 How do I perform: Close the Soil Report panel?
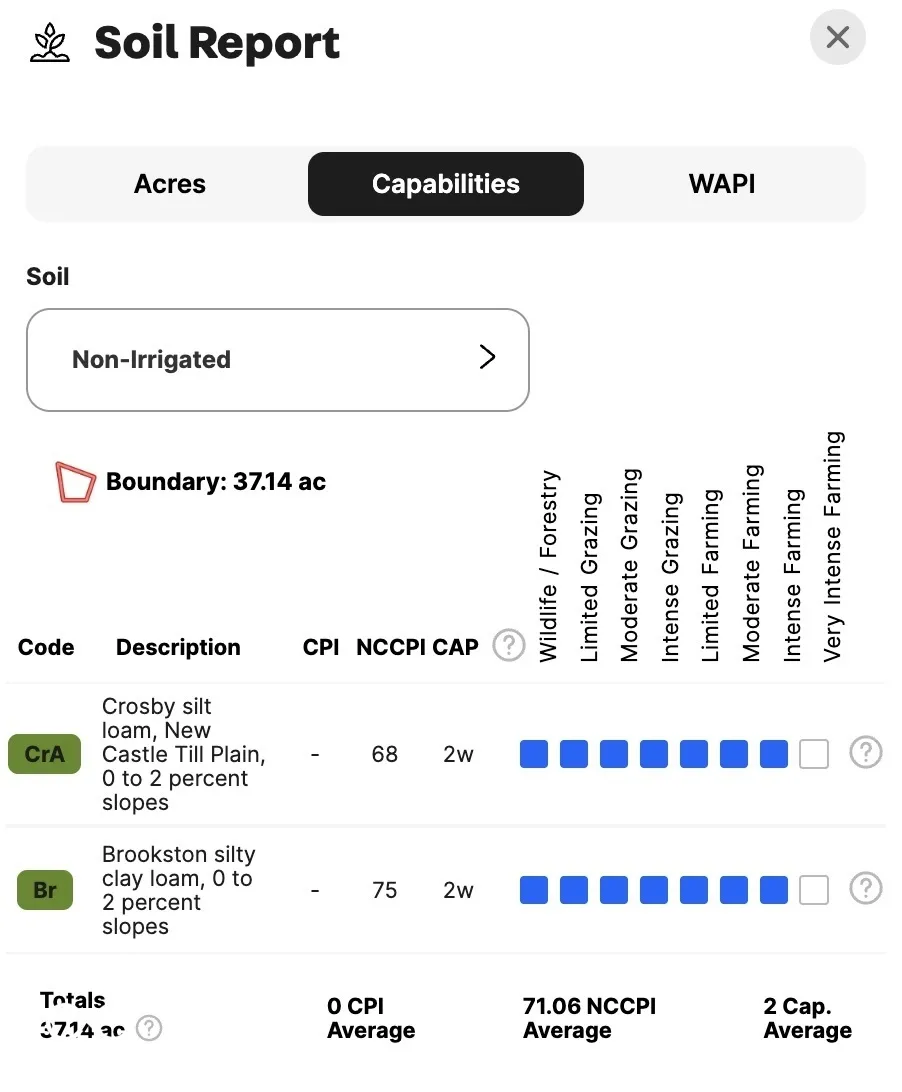(x=837, y=38)
